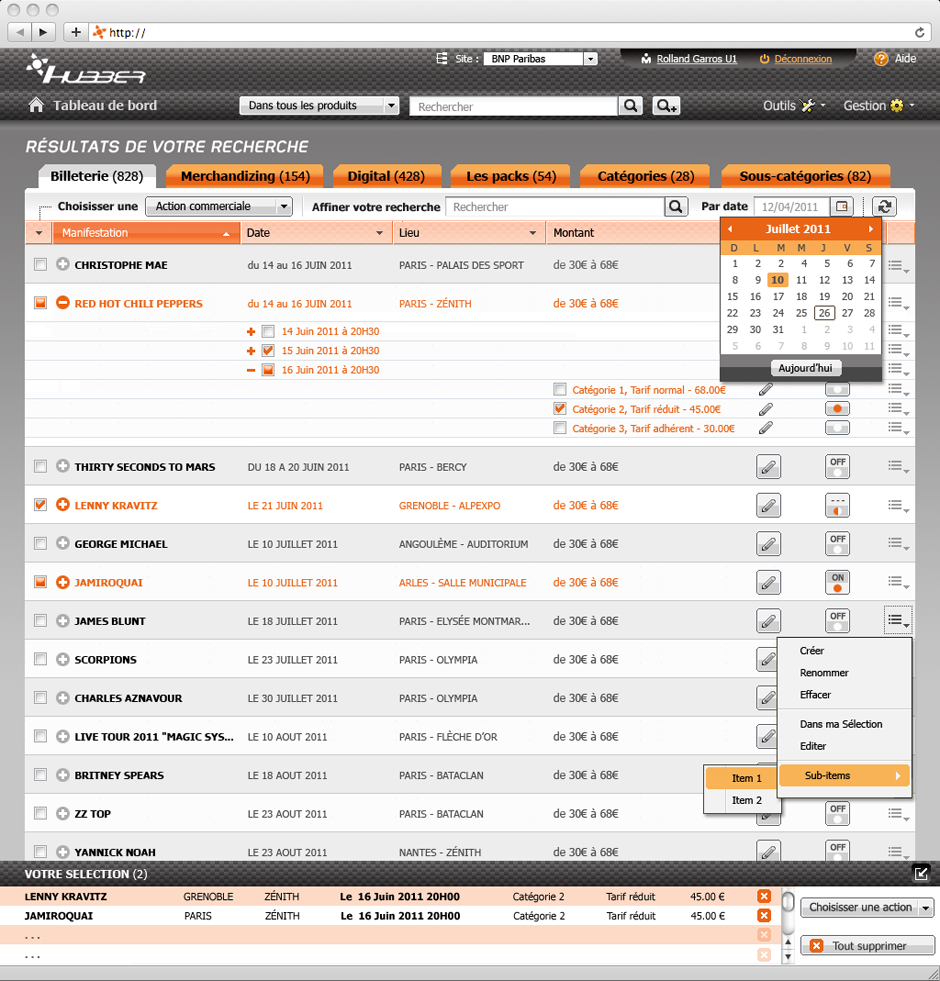
Task: Open the Gestion menu
Action: [x=879, y=106]
